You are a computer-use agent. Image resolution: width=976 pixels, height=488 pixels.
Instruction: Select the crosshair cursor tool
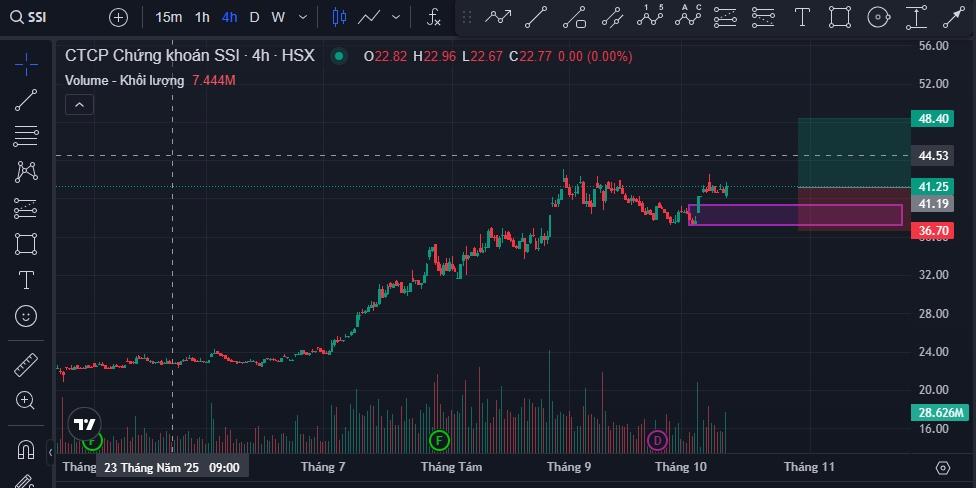(x=26, y=65)
